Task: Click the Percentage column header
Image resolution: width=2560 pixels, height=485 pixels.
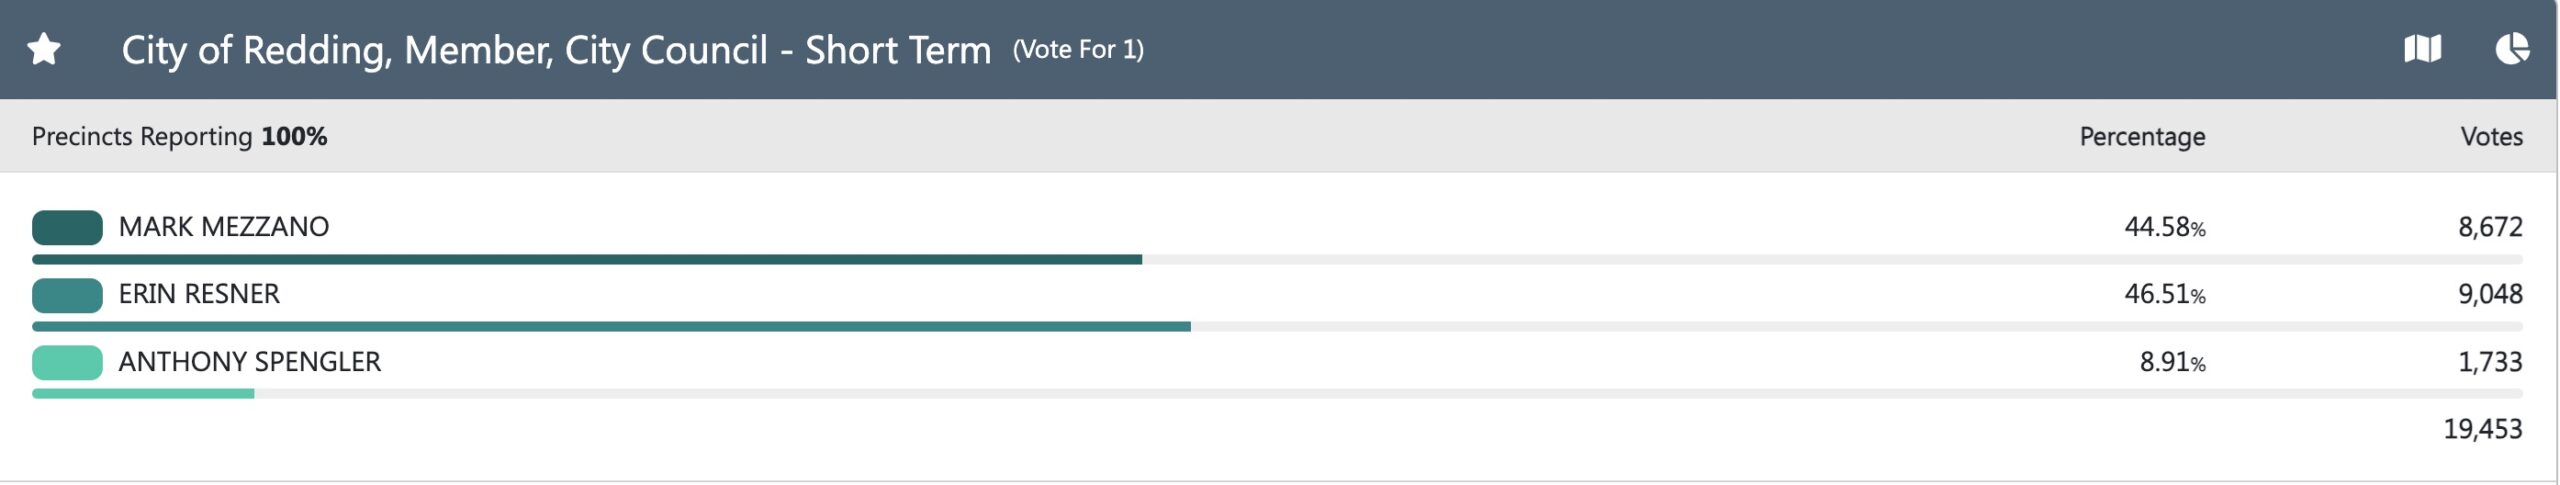Action: pyautogui.click(x=2142, y=137)
